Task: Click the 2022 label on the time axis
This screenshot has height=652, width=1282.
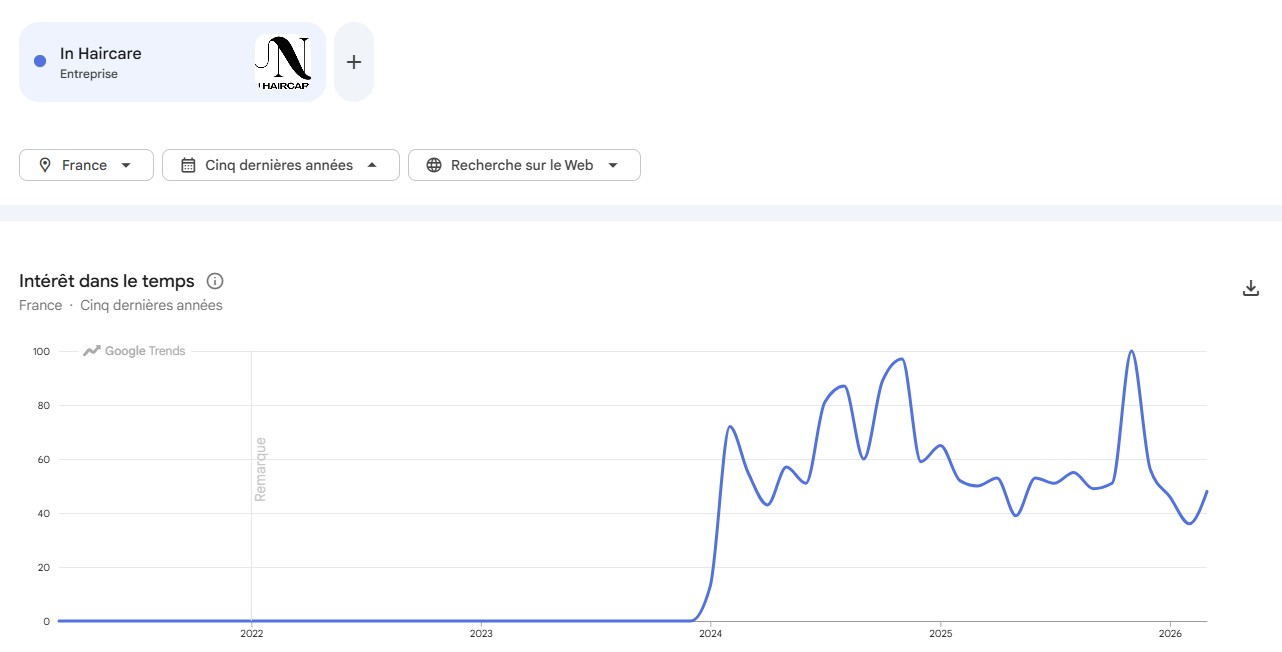Action: [251, 633]
